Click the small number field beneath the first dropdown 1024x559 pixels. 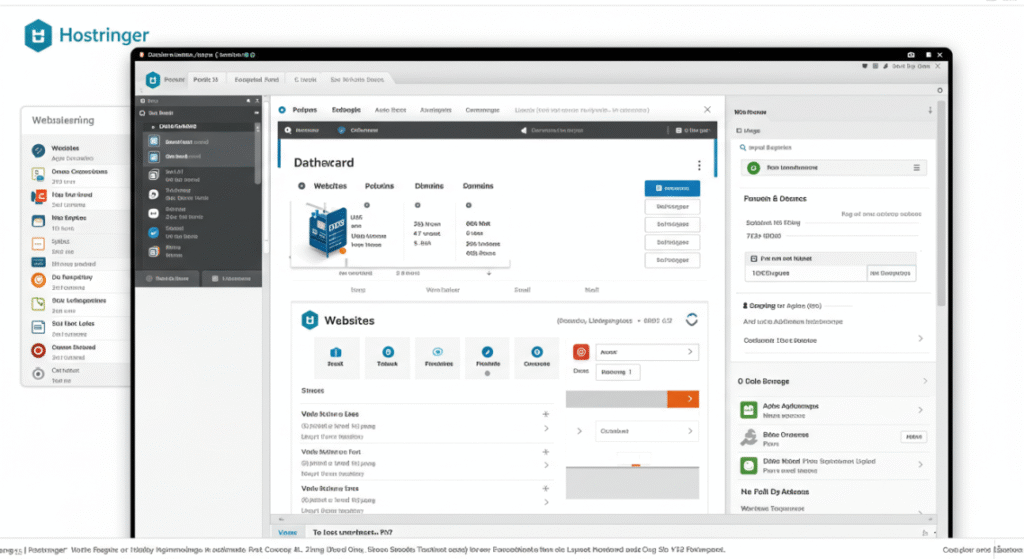coord(618,372)
